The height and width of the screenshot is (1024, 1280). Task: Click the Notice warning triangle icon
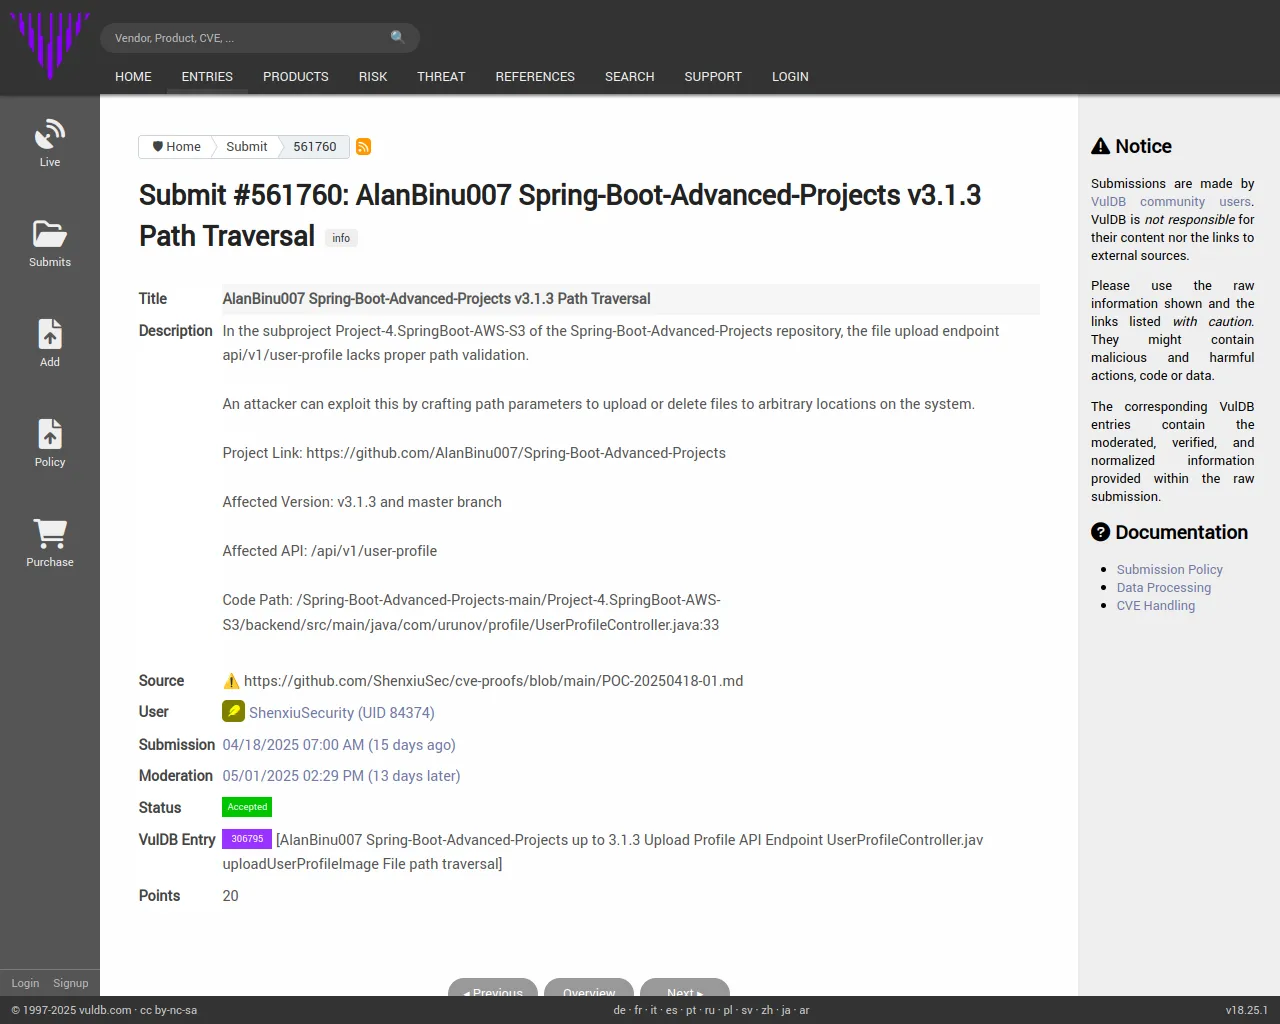pyautogui.click(x=1100, y=146)
